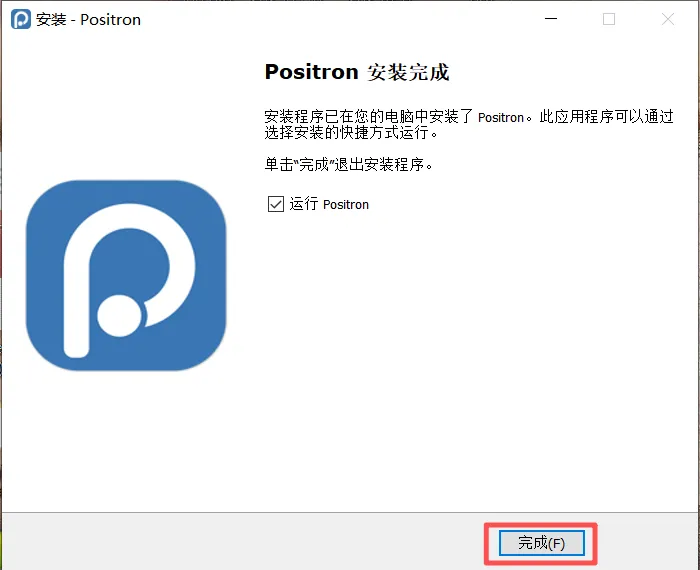Click the 完成(F) finish button

(542, 543)
